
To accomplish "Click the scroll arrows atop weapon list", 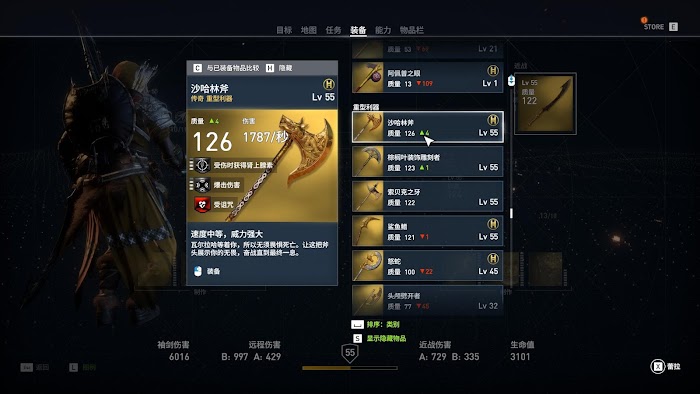I will click(x=511, y=81).
